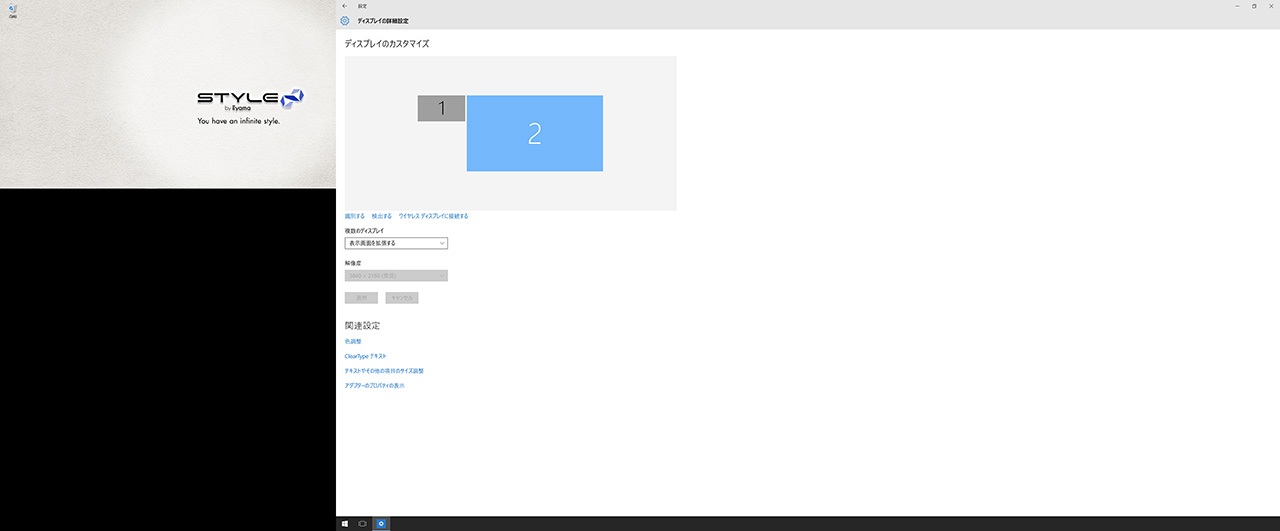Select display 1 in the arrangement
Viewport: 1280px width, 531px height.
(441, 108)
